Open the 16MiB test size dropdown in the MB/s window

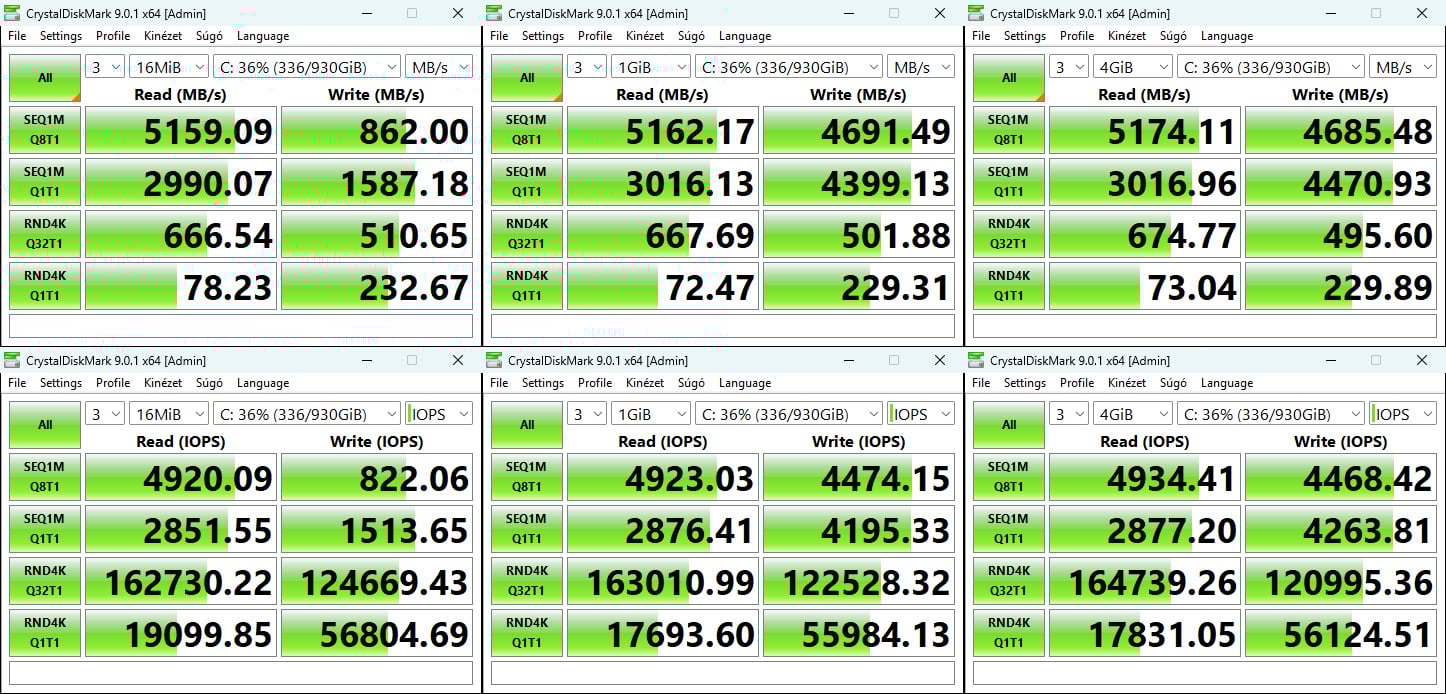coord(168,67)
